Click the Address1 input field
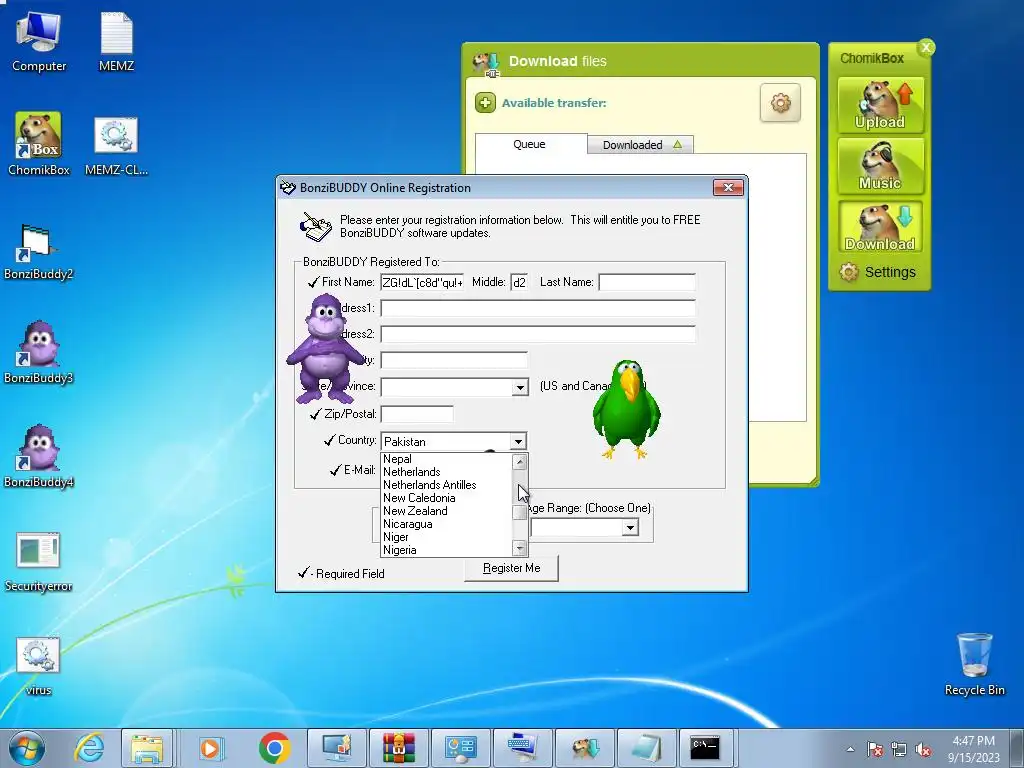The image size is (1024, 768). (x=538, y=308)
